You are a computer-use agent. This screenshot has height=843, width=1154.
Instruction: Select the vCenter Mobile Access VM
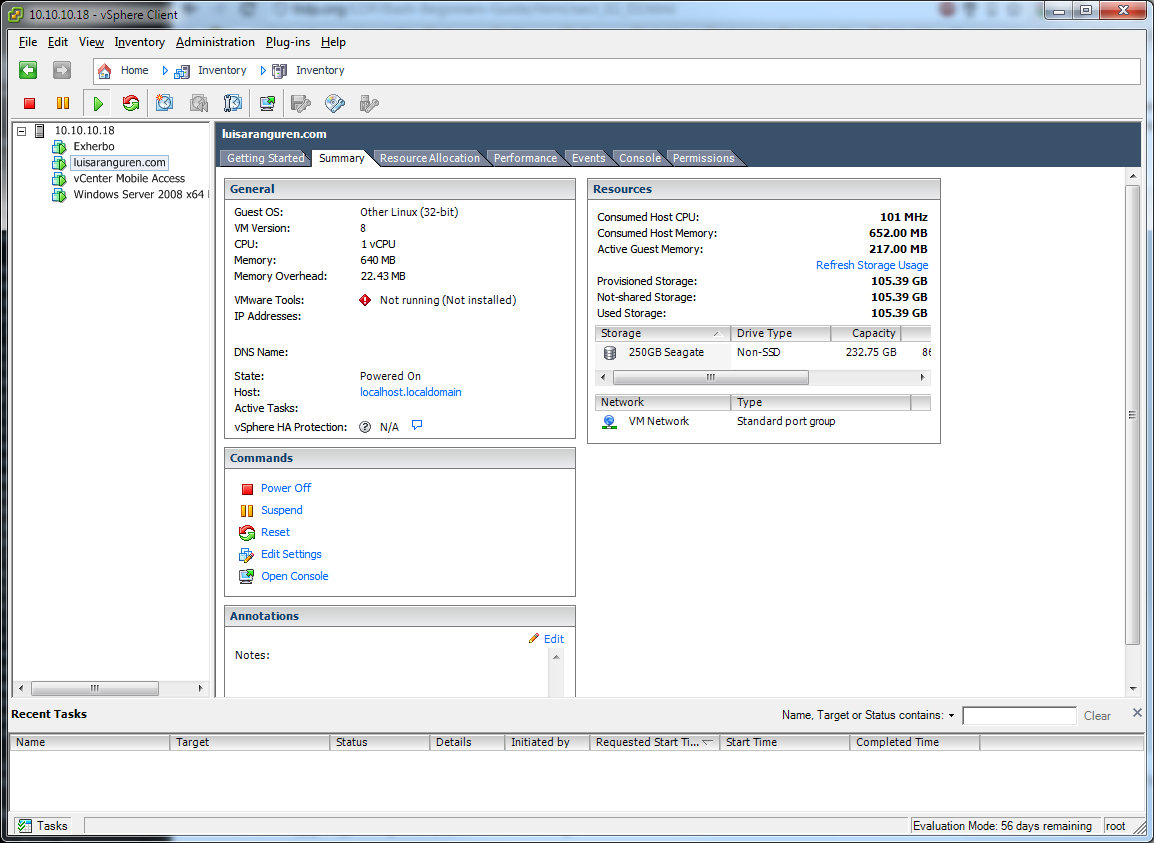coord(129,178)
